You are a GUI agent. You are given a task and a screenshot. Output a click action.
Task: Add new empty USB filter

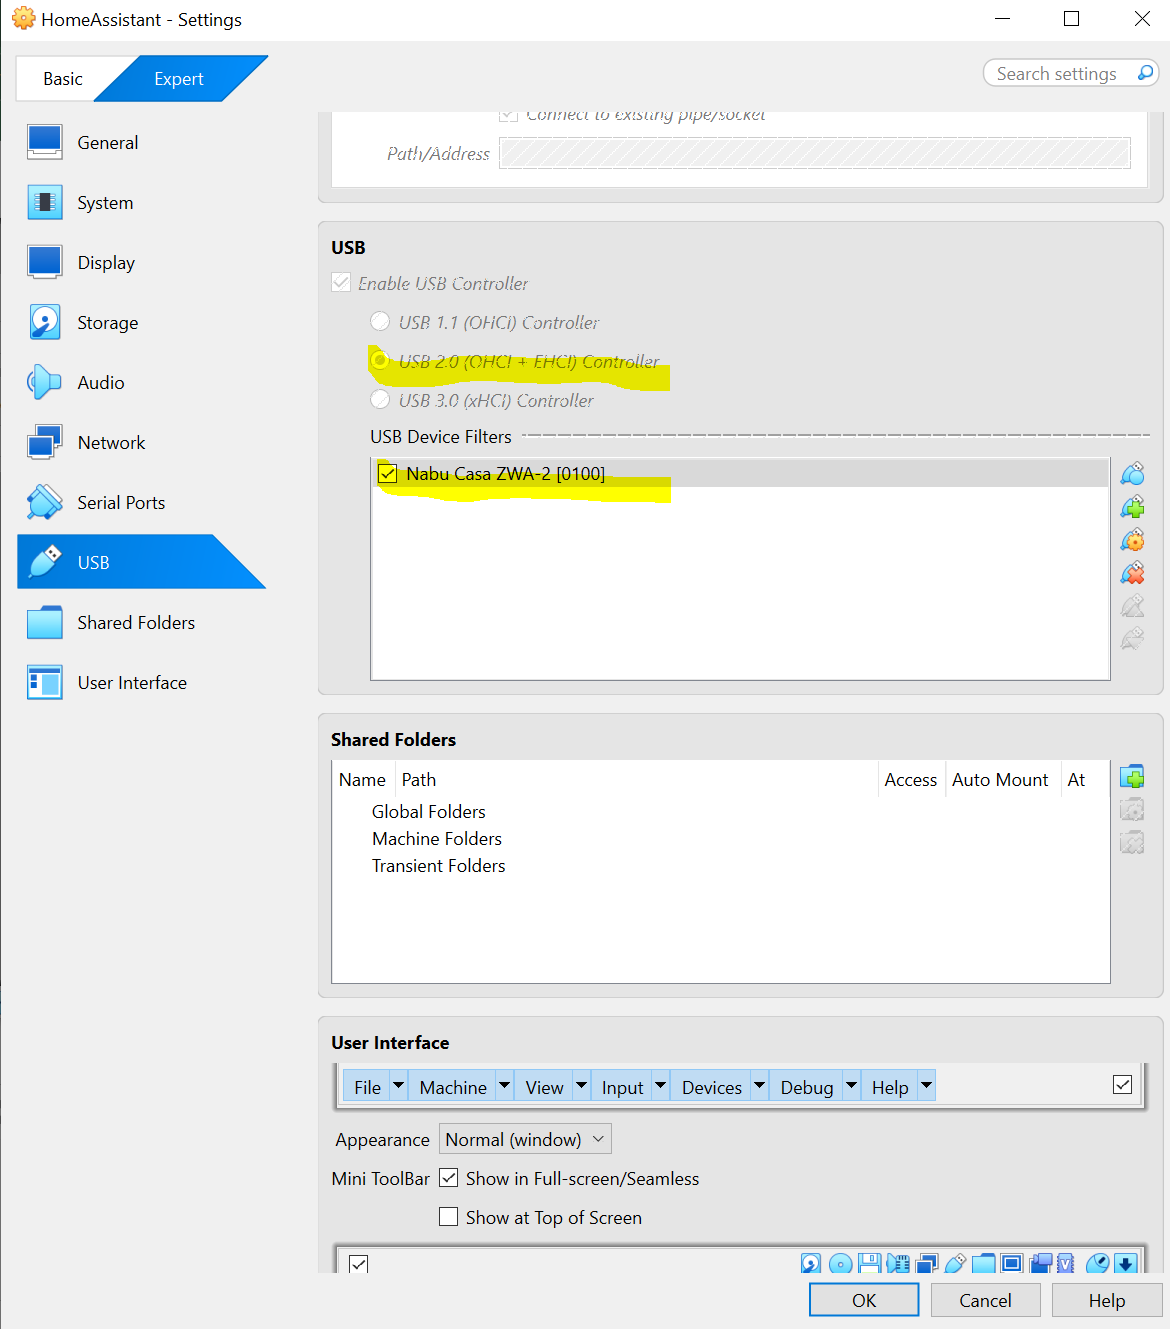point(1132,474)
